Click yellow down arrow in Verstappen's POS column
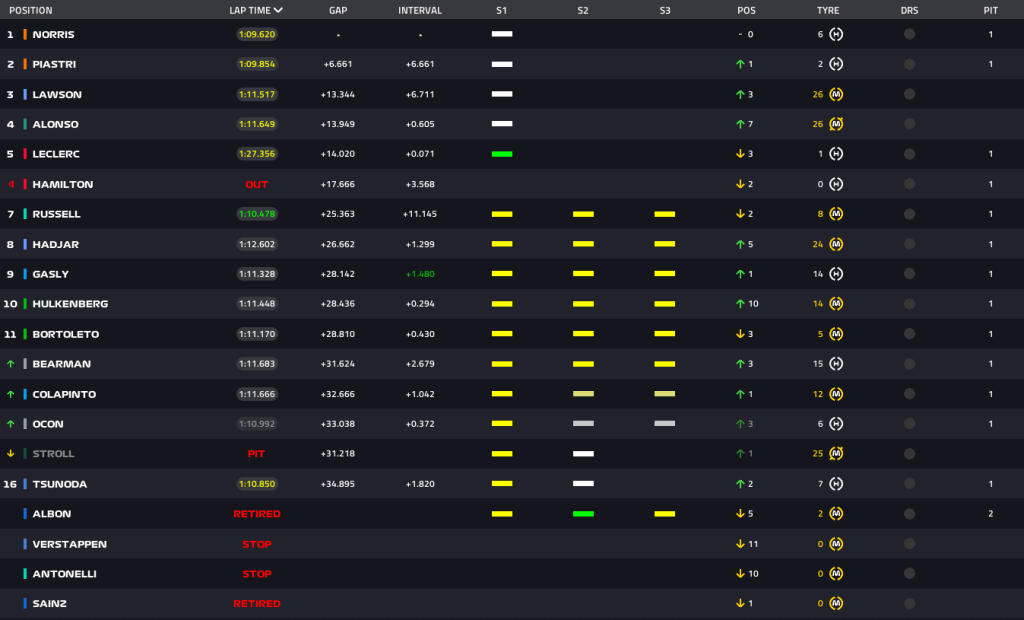Screen dimensions: 1024x620 coord(740,544)
